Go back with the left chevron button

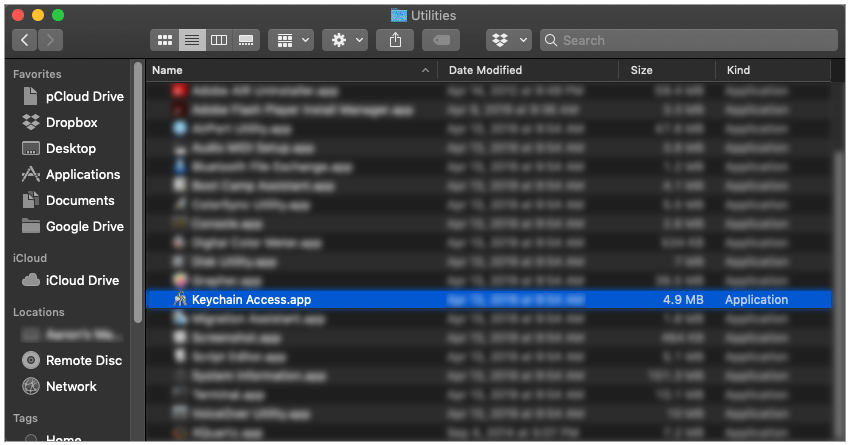[x=24, y=40]
